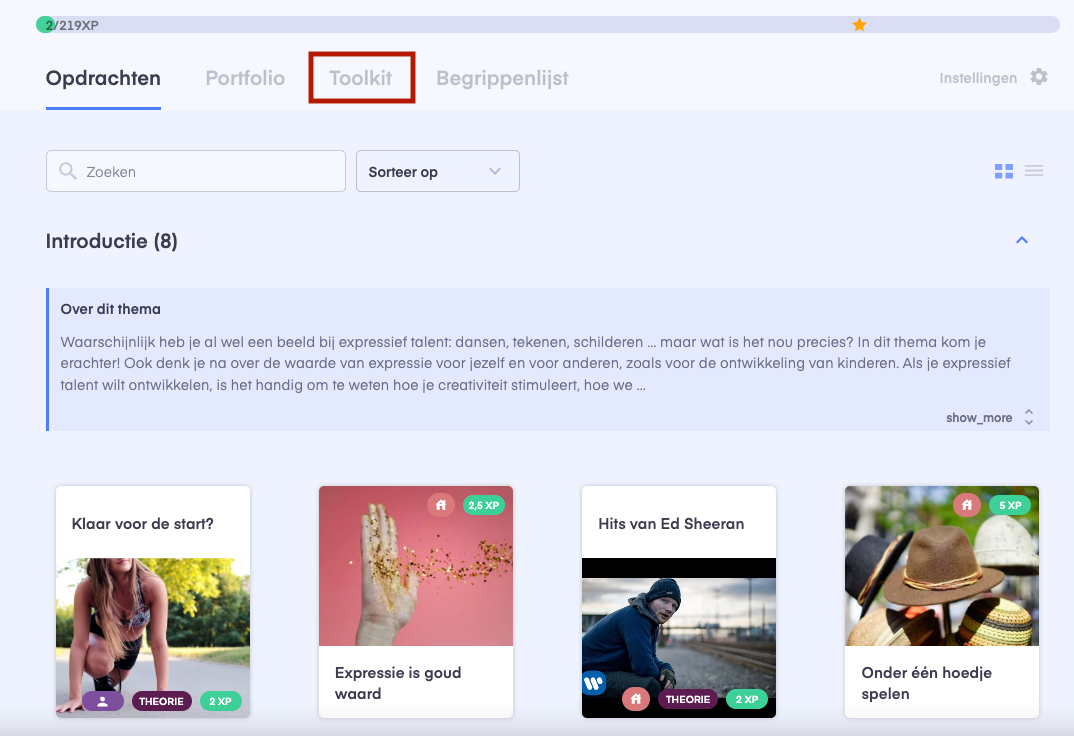The width and height of the screenshot is (1074, 736).
Task: Click 2 XP badge on Klaar voor de start
Action: click(x=221, y=701)
